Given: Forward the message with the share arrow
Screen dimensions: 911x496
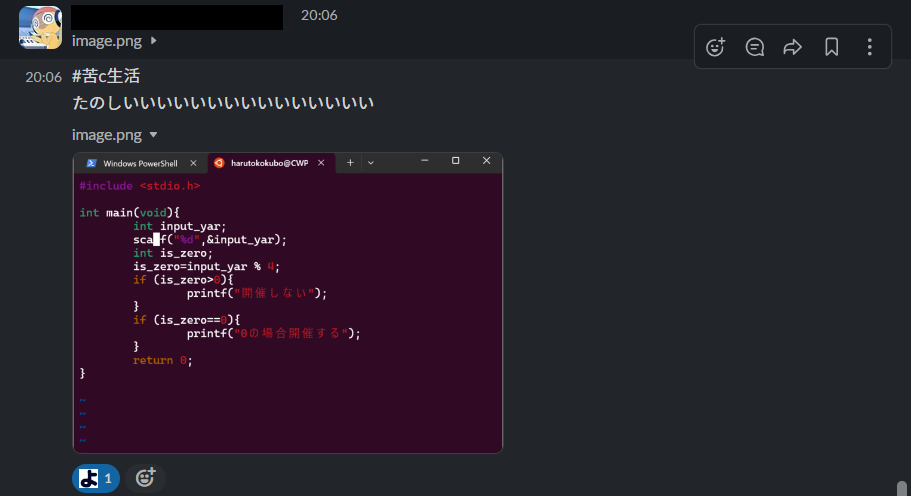Looking at the screenshot, I should pos(792,47).
